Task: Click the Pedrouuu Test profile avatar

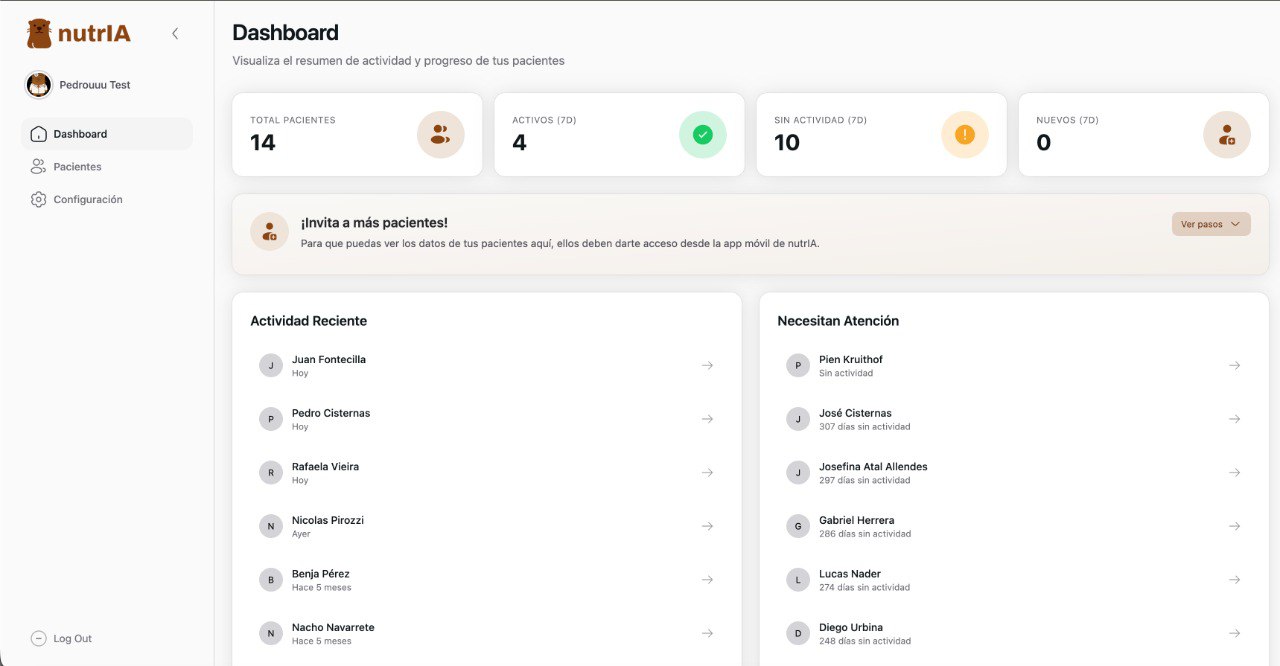Action: coord(38,85)
